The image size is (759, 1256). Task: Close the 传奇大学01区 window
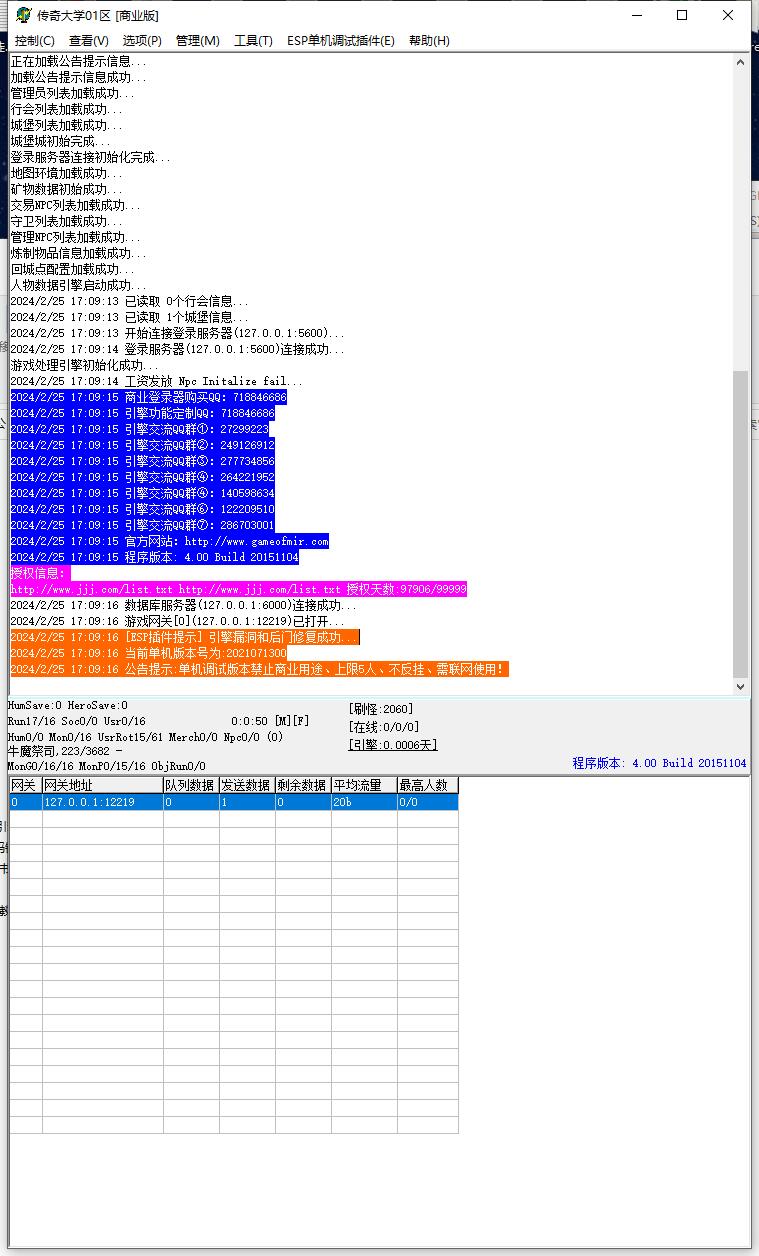click(x=728, y=15)
